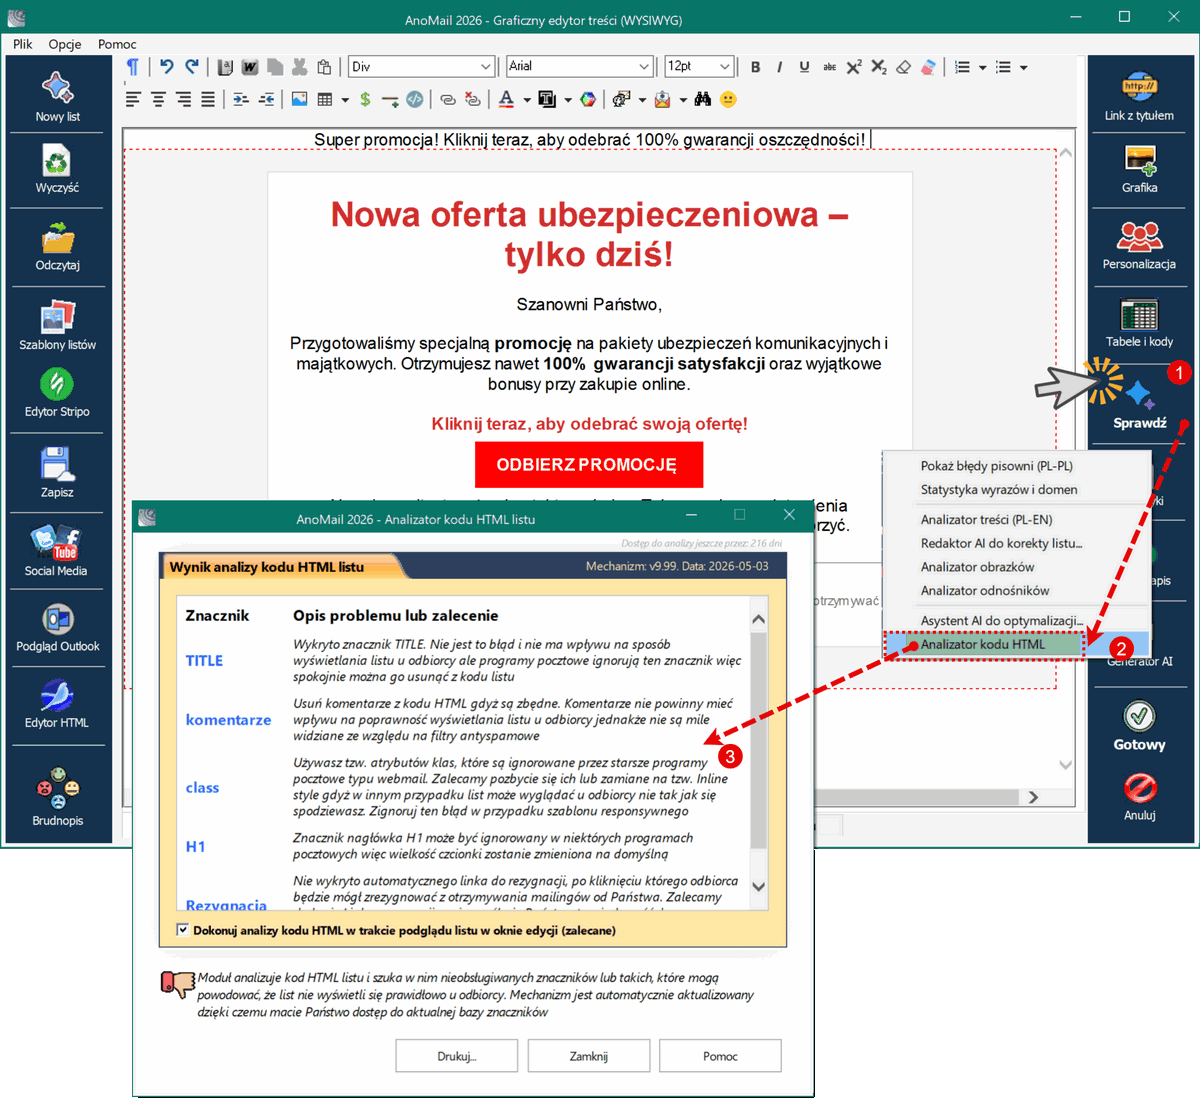Toggle 'Dokonuj analizy kodu HTML' checkbox

[182, 930]
